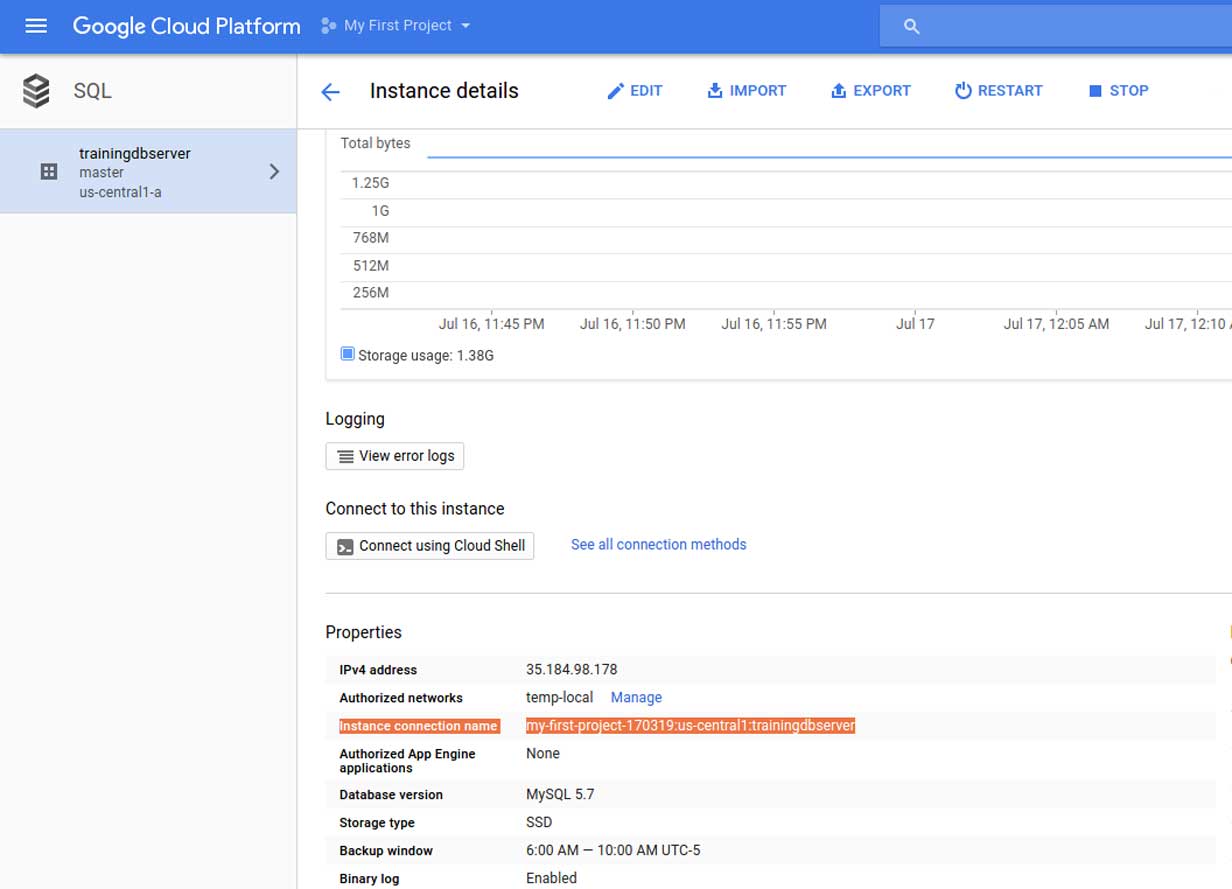Click the Manage authorized networks link
Screen dimensions: 1232x889
coord(636,698)
